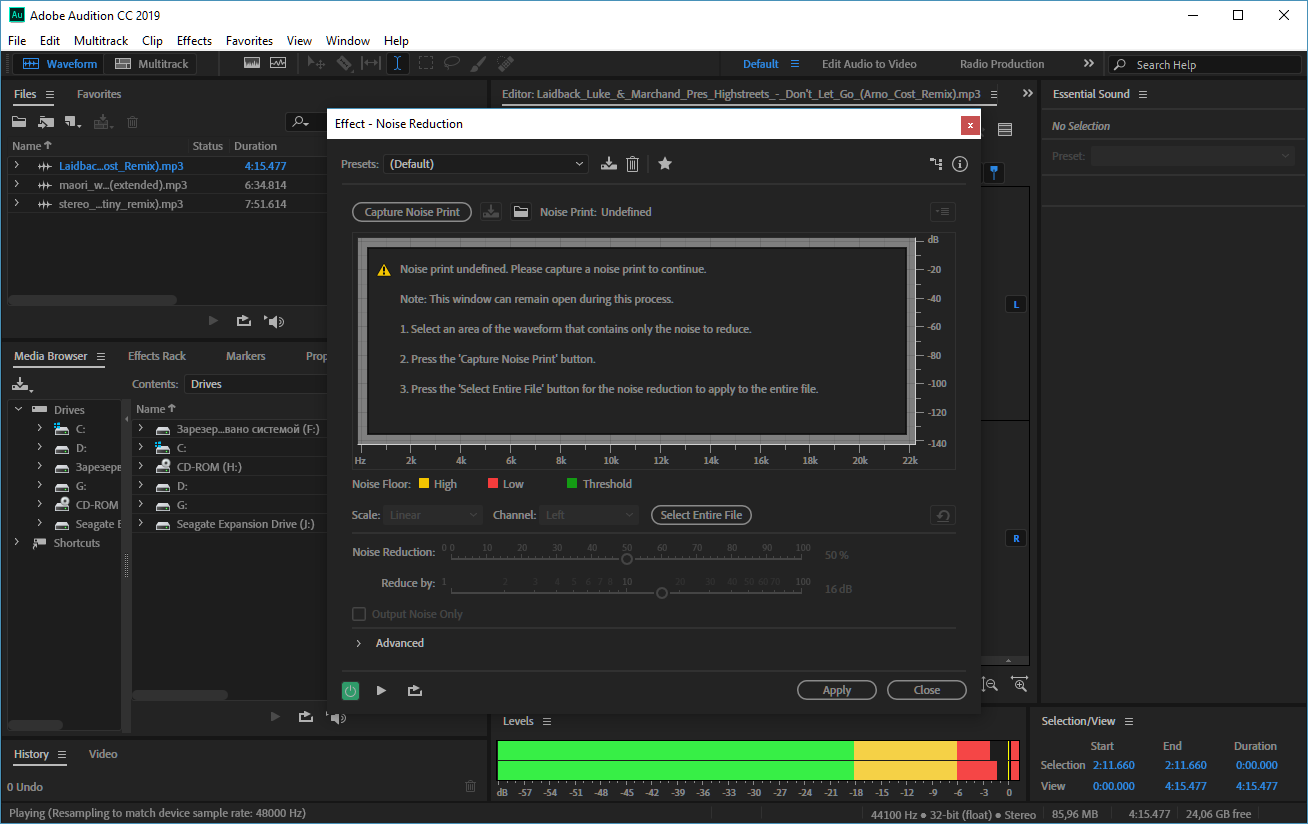Image resolution: width=1308 pixels, height=824 pixels.
Task: Zoom in on the editor timeline
Action: click(x=1019, y=684)
